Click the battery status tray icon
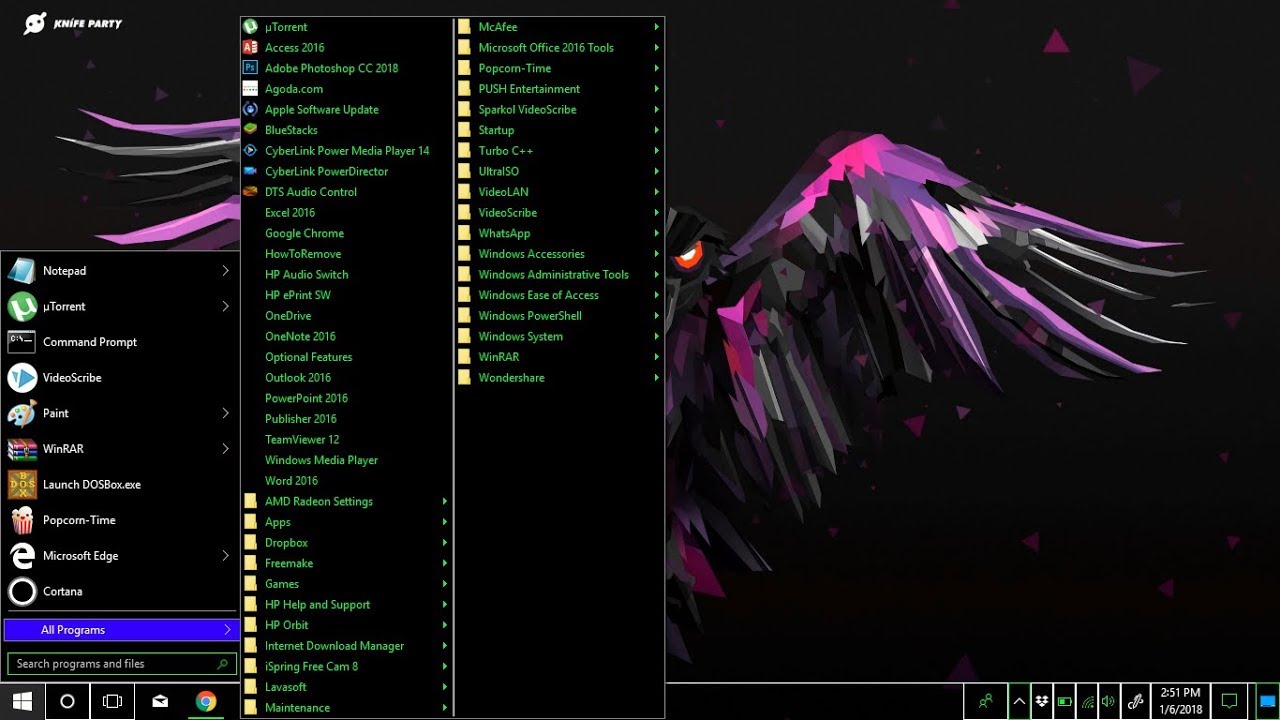Screen dimensions: 1280x720 pyautogui.click(x=1064, y=701)
